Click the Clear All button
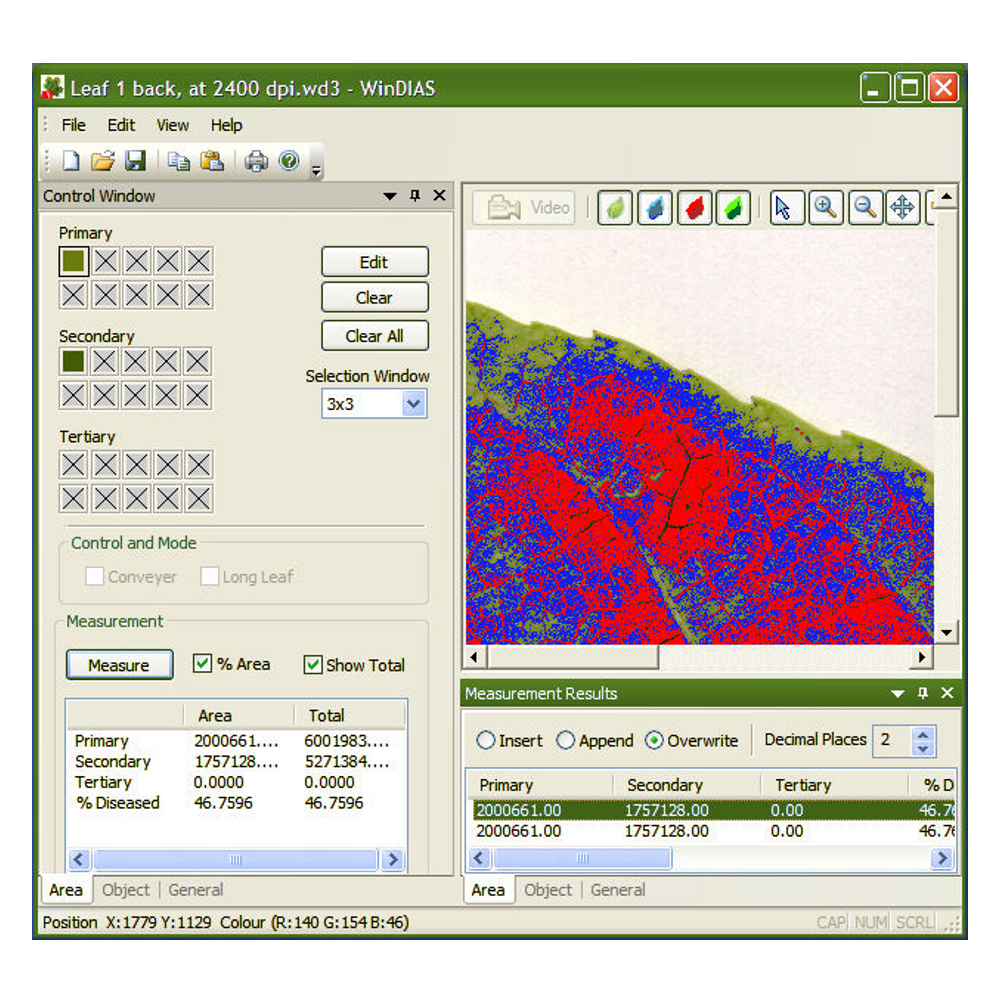Image resolution: width=1000 pixels, height=1000 pixels. (374, 335)
